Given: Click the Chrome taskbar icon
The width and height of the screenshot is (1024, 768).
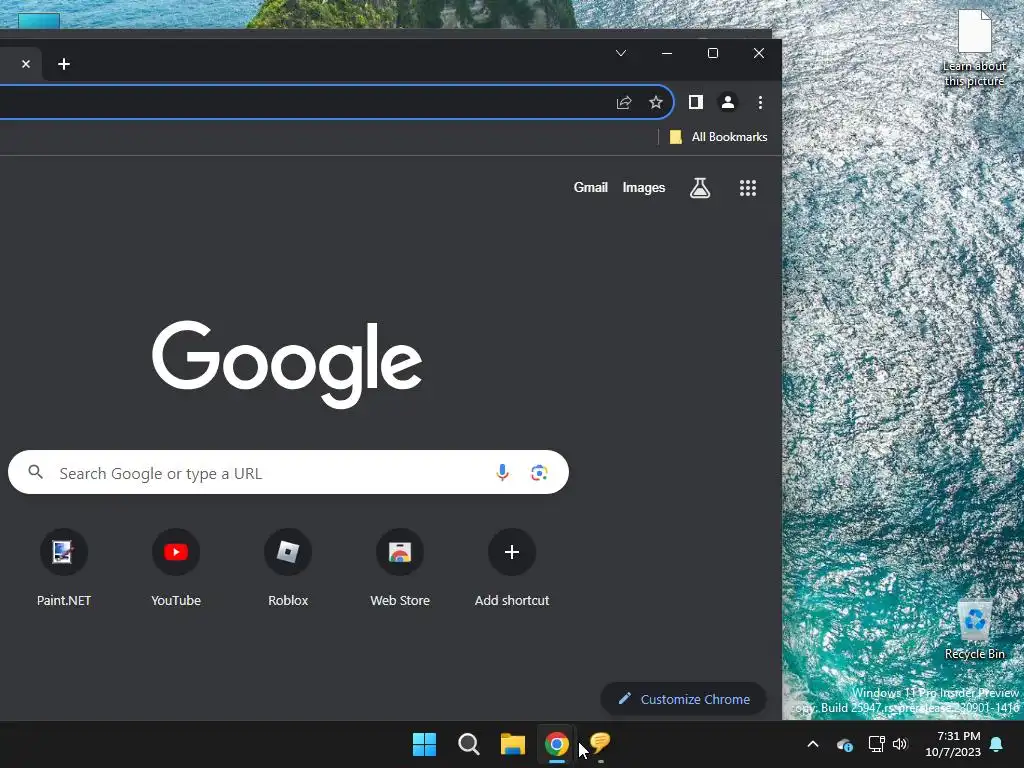Looking at the screenshot, I should (556, 744).
